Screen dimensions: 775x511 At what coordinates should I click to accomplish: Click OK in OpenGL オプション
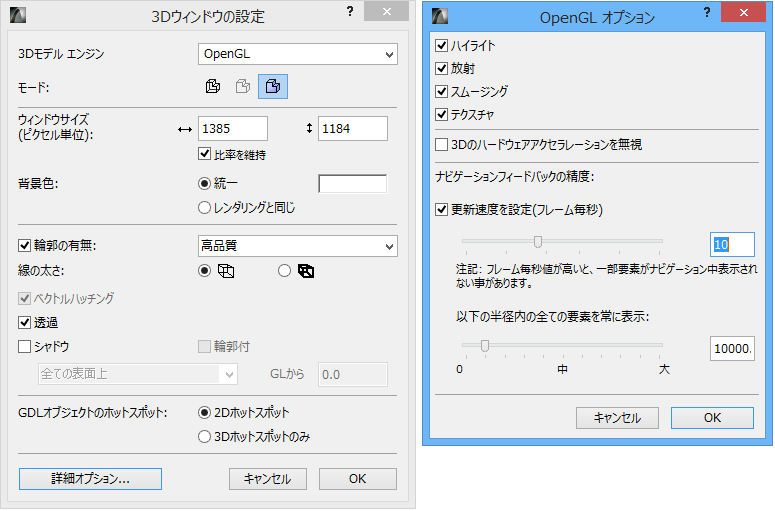[712, 418]
